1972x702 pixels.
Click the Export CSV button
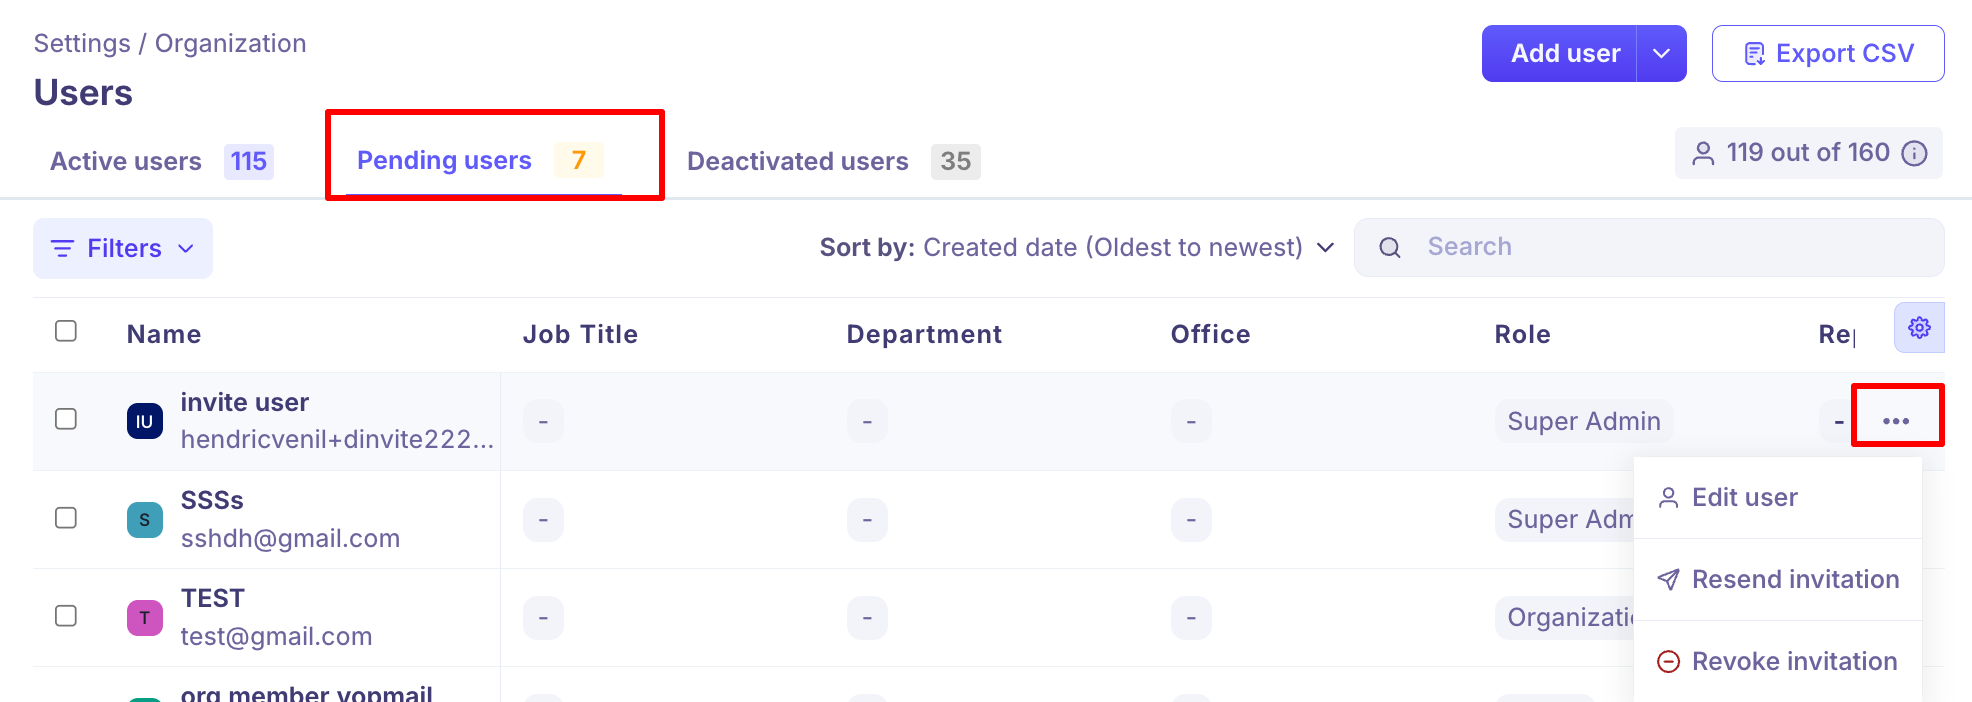1827,54
